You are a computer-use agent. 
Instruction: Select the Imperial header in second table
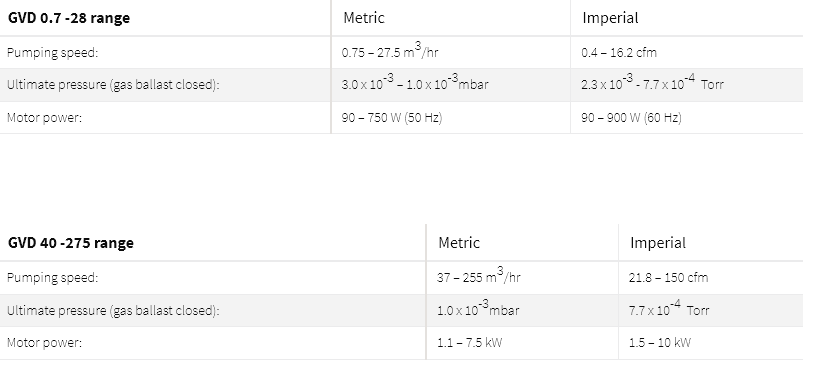[x=658, y=243]
